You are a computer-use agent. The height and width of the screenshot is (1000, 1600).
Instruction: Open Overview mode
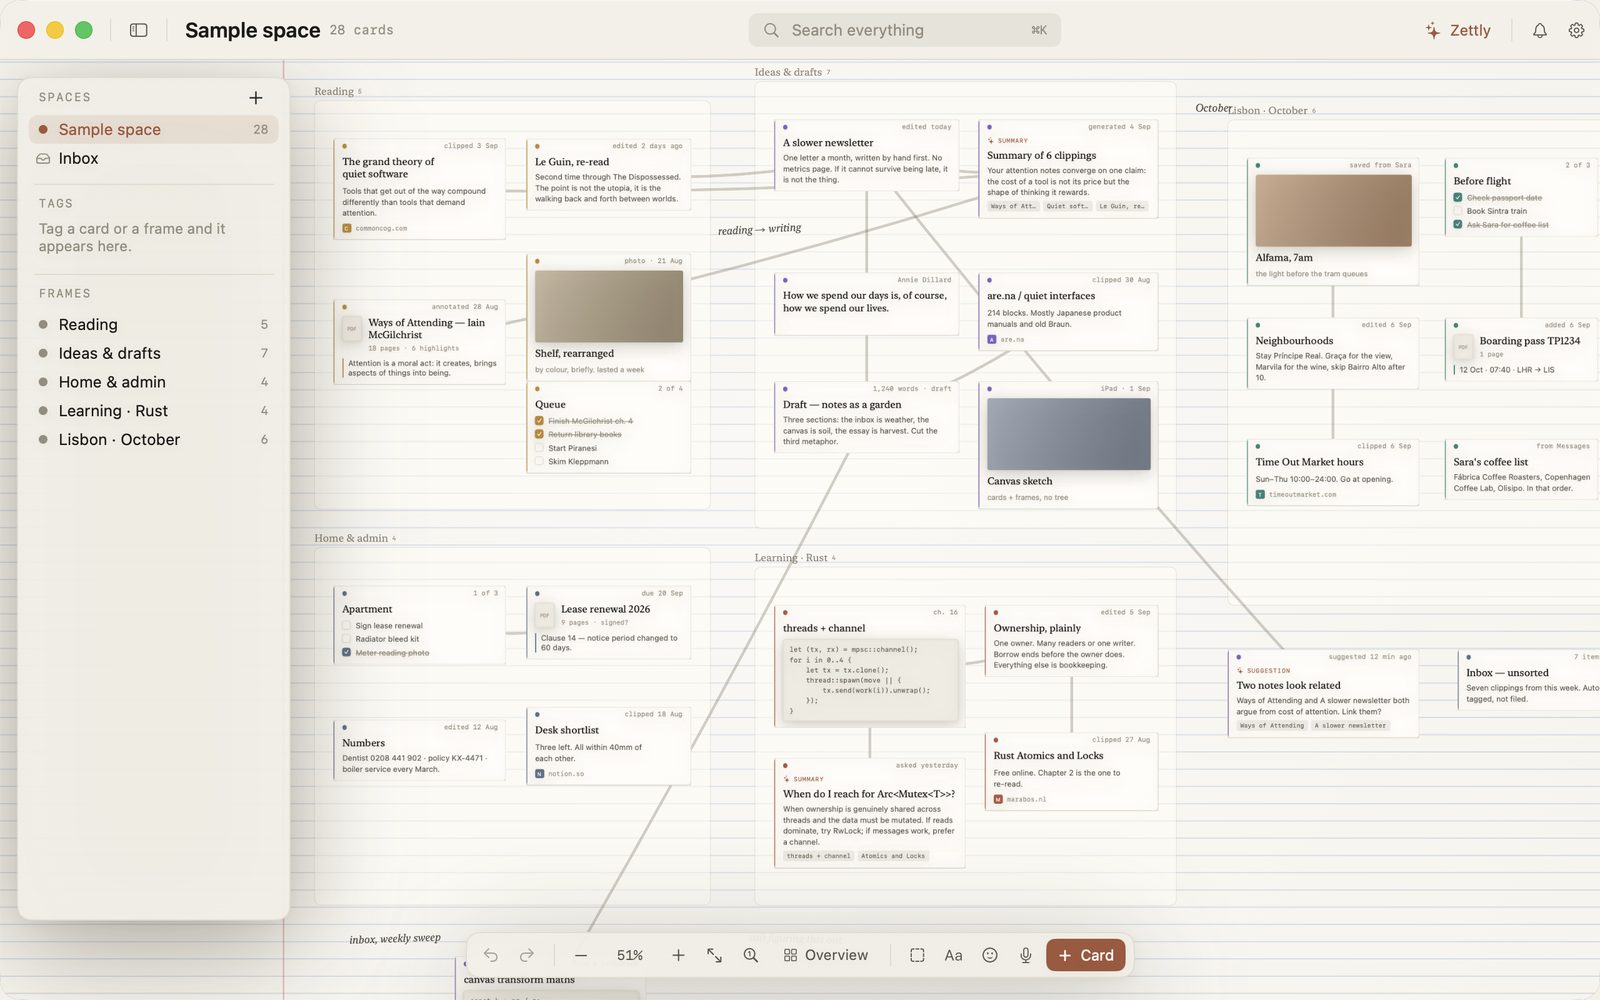pyautogui.click(x=826, y=955)
